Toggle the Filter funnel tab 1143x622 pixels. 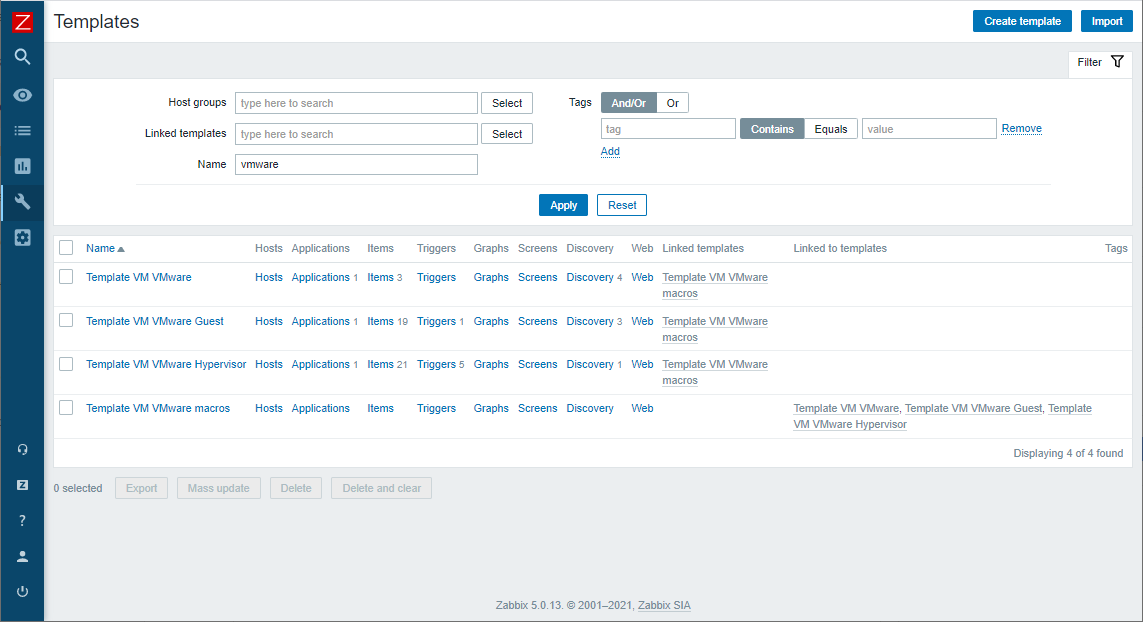click(x=1100, y=62)
